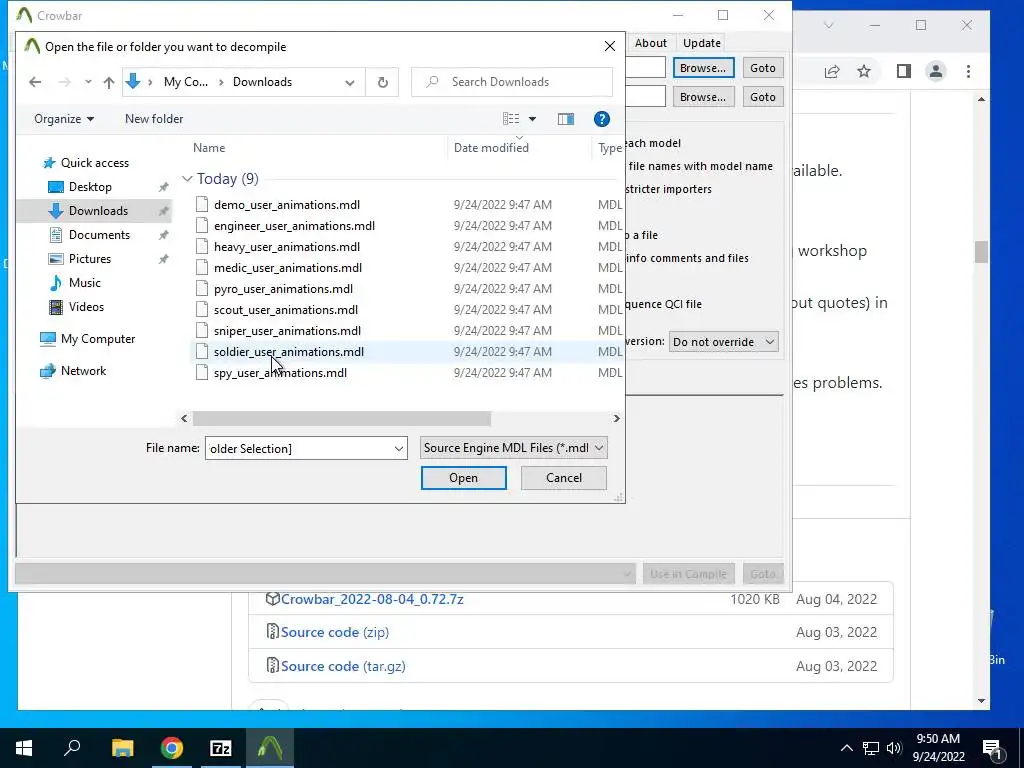Switch to Crowbar About tab
The image size is (1024, 768).
pyautogui.click(x=650, y=43)
